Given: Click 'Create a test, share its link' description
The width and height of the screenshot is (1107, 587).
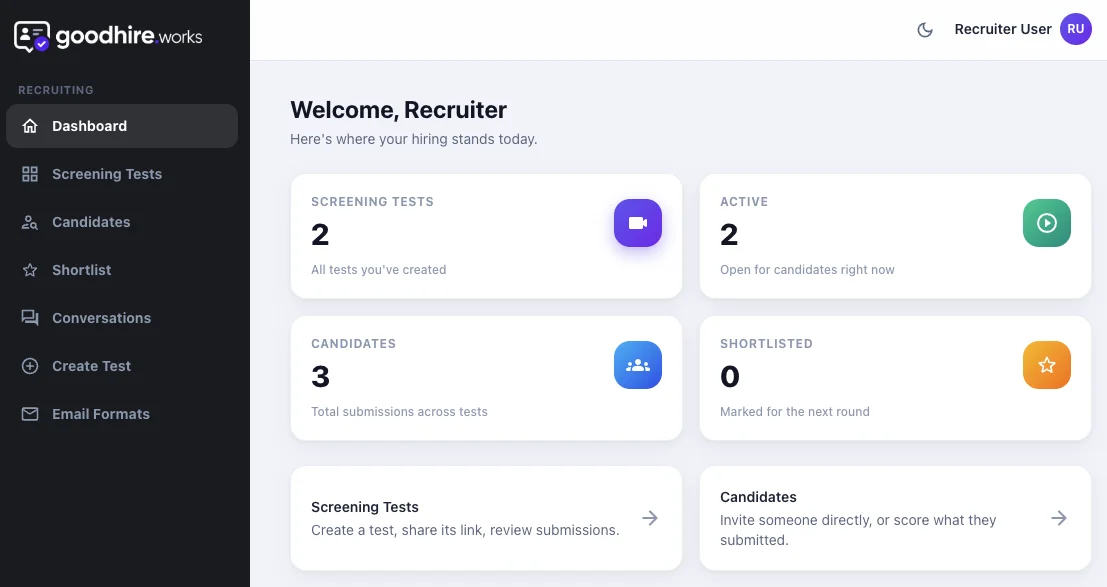Looking at the screenshot, I should coord(465,530).
